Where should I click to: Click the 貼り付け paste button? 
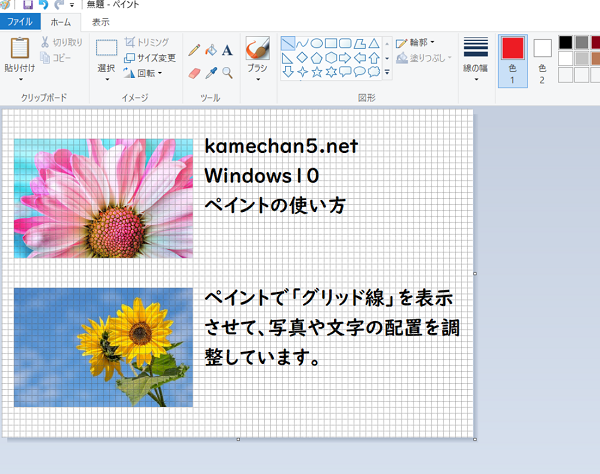coord(20,54)
